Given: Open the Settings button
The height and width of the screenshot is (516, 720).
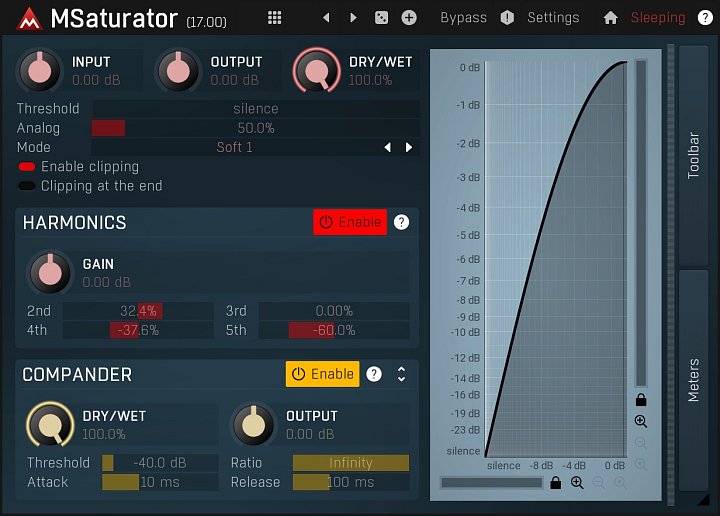Looking at the screenshot, I should (x=553, y=18).
